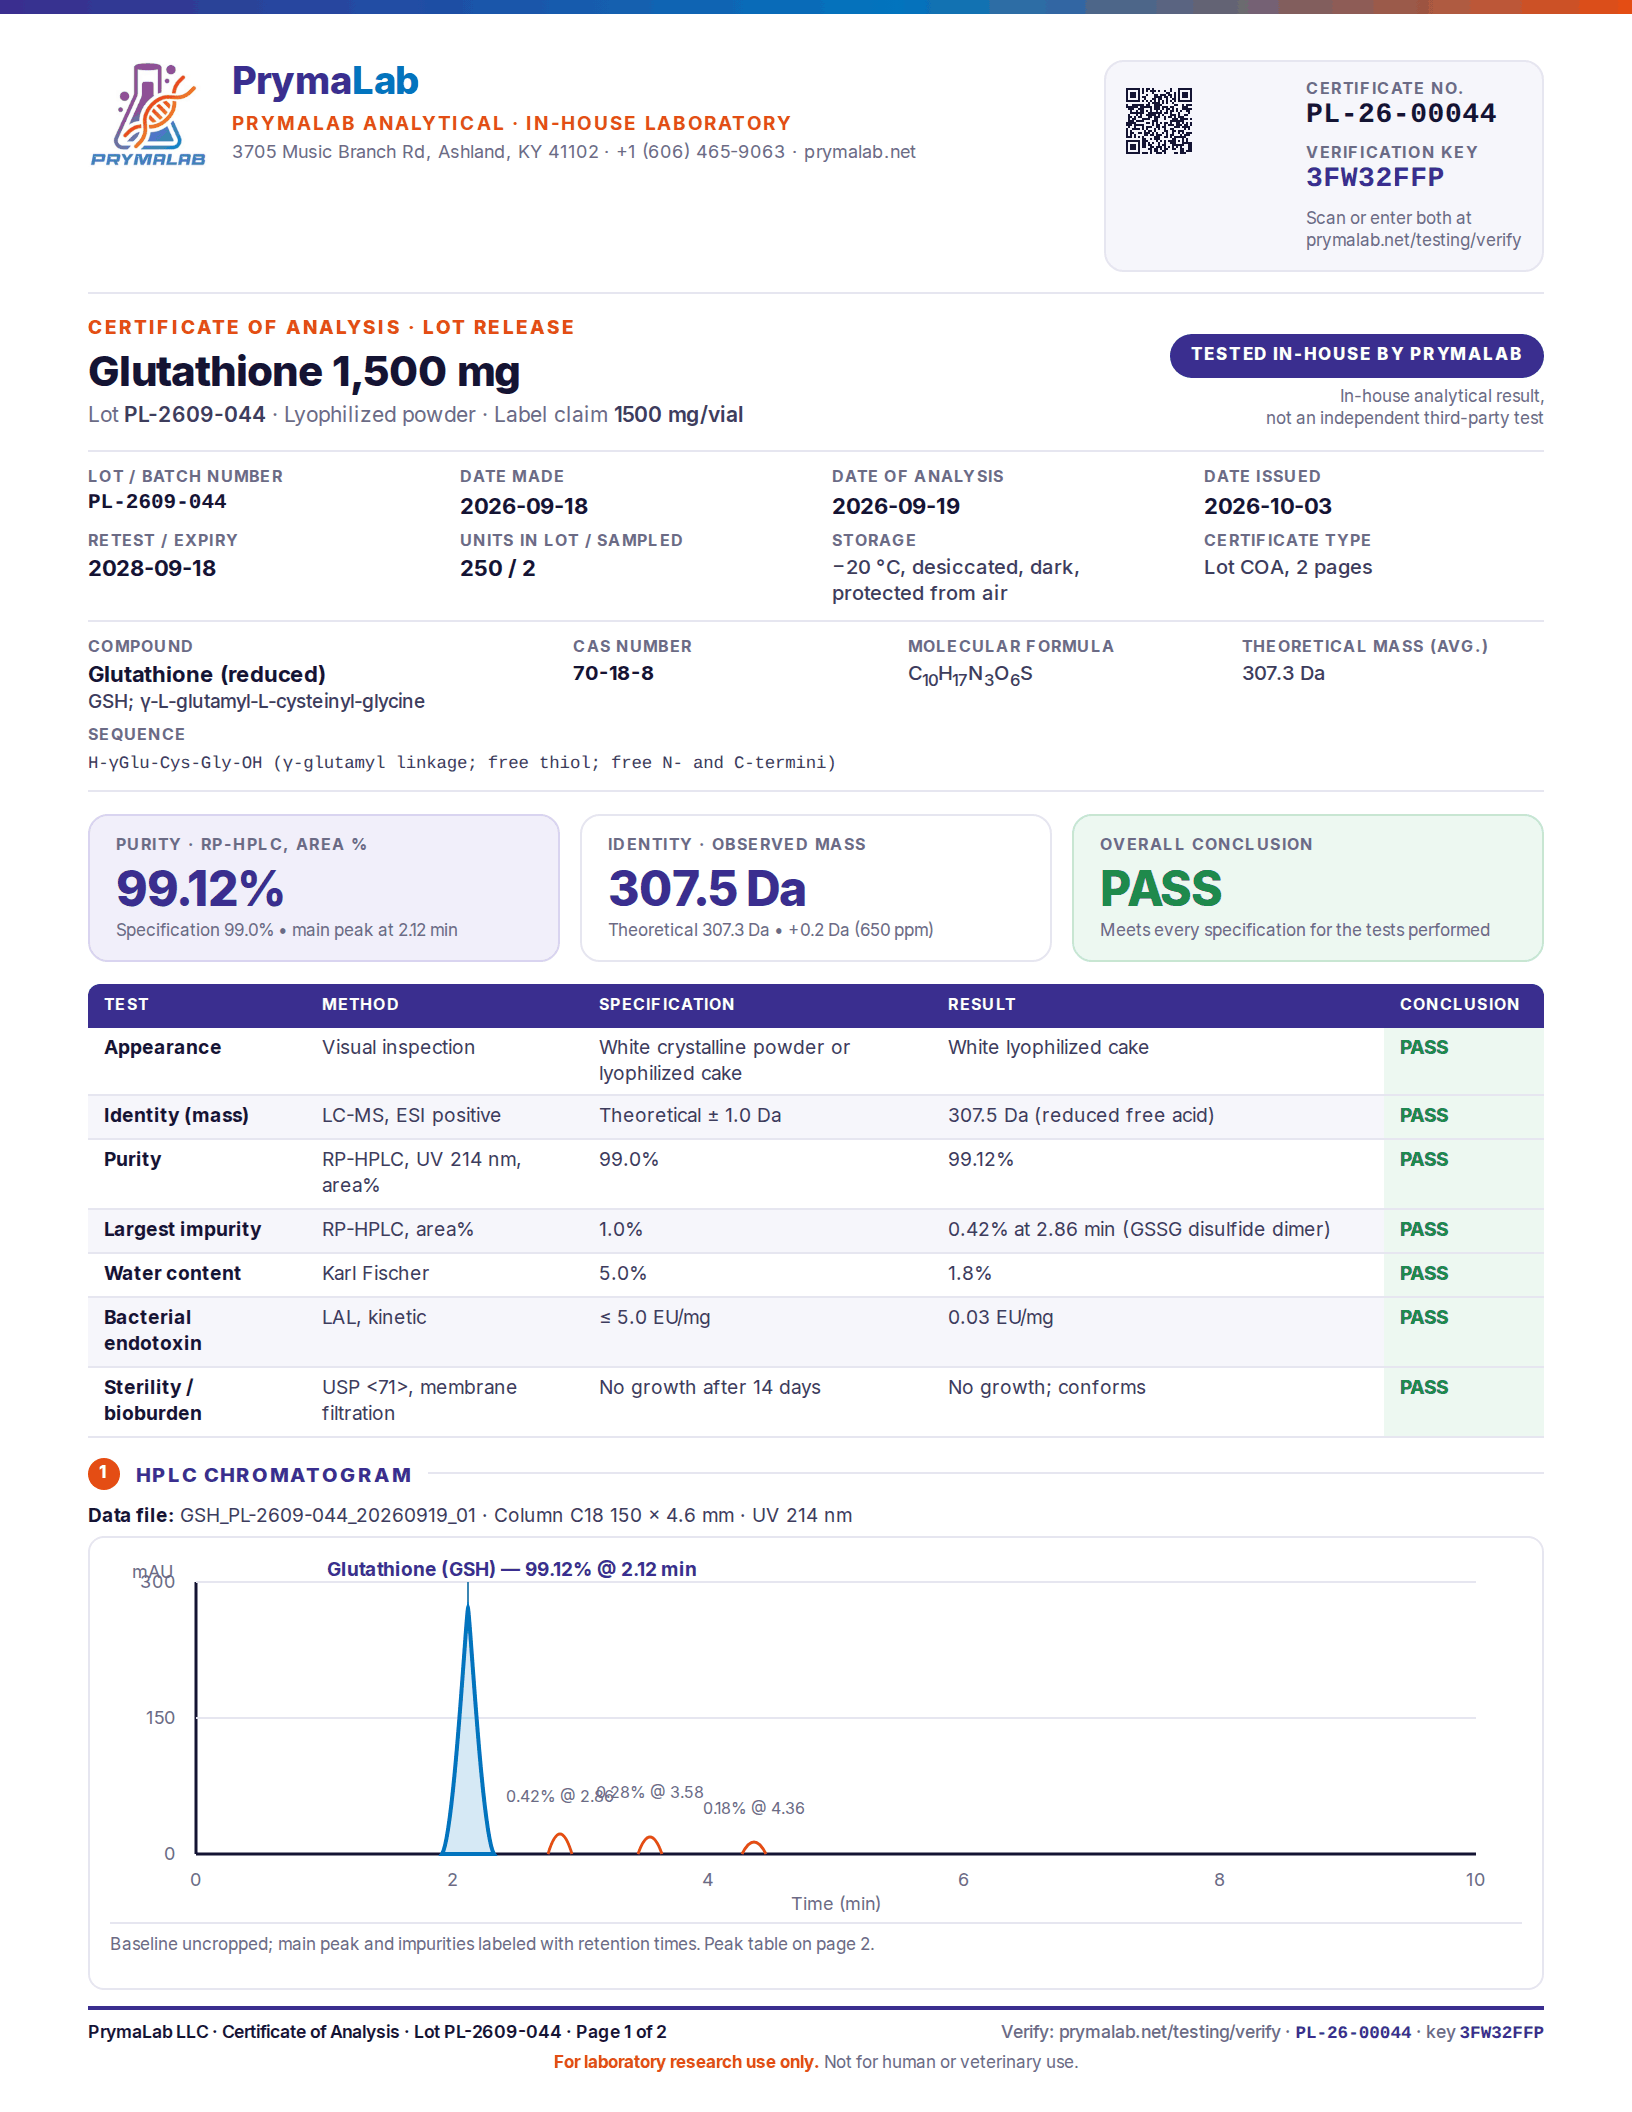Image resolution: width=1632 pixels, height=2112 pixels.
Task: Click the Sterility / bioburden row label
Action: point(153,1400)
